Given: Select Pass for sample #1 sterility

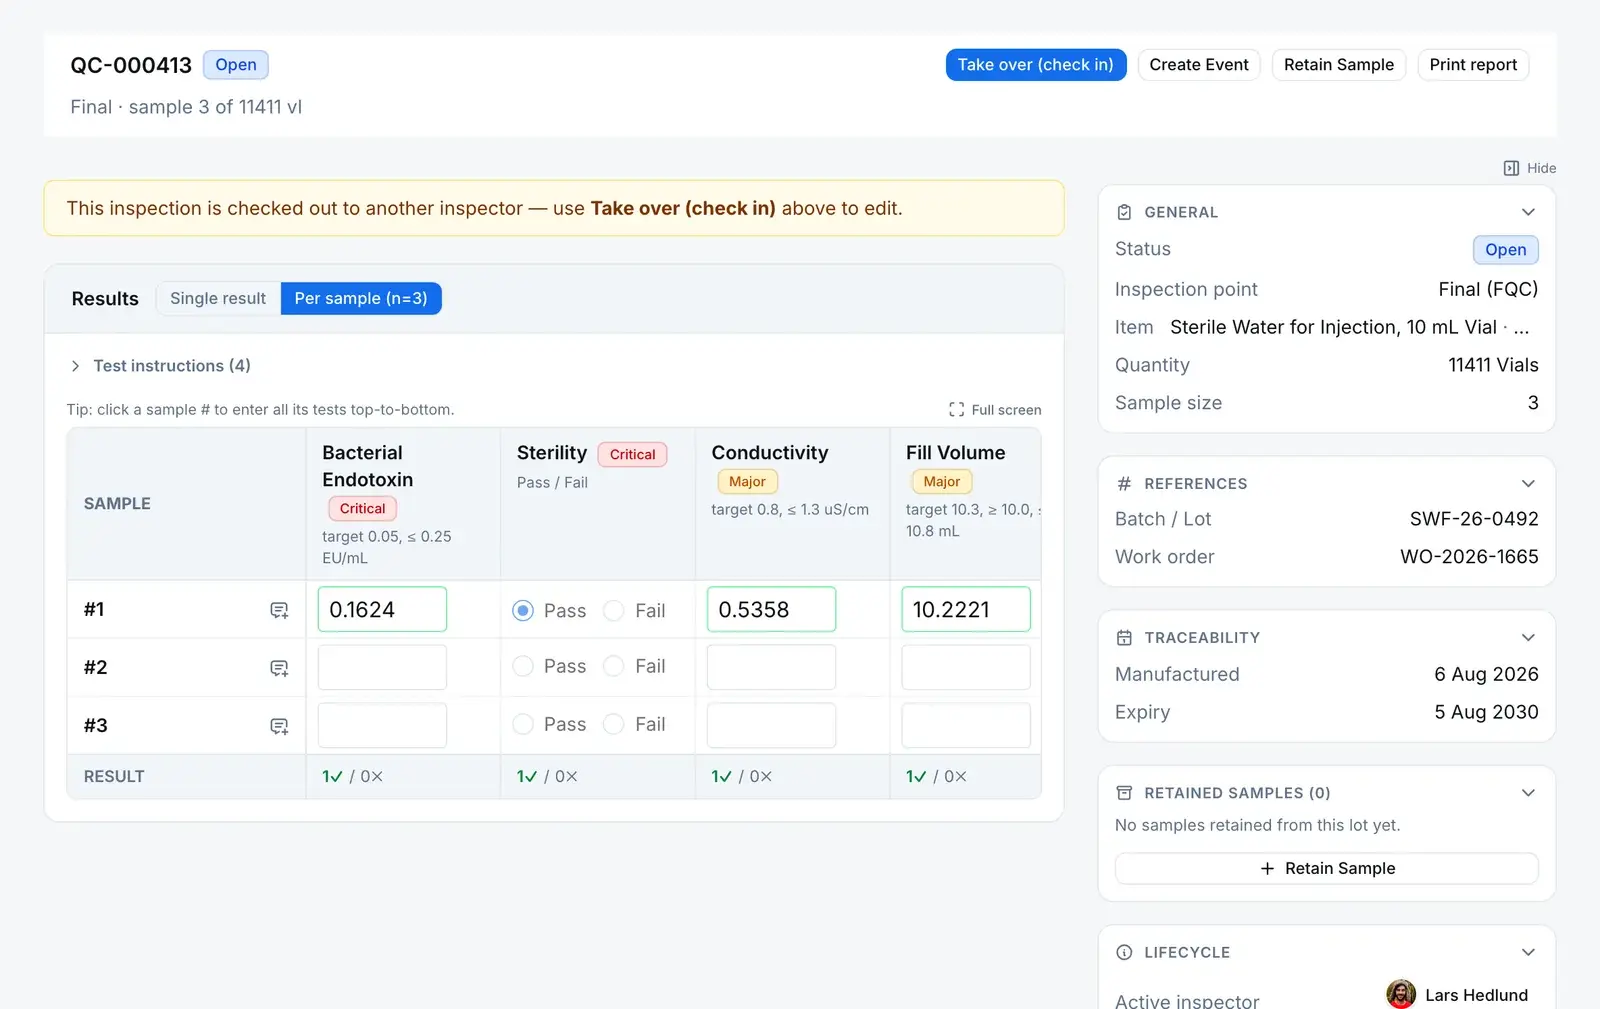Looking at the screenshot, I should click(x=523, y=610).
